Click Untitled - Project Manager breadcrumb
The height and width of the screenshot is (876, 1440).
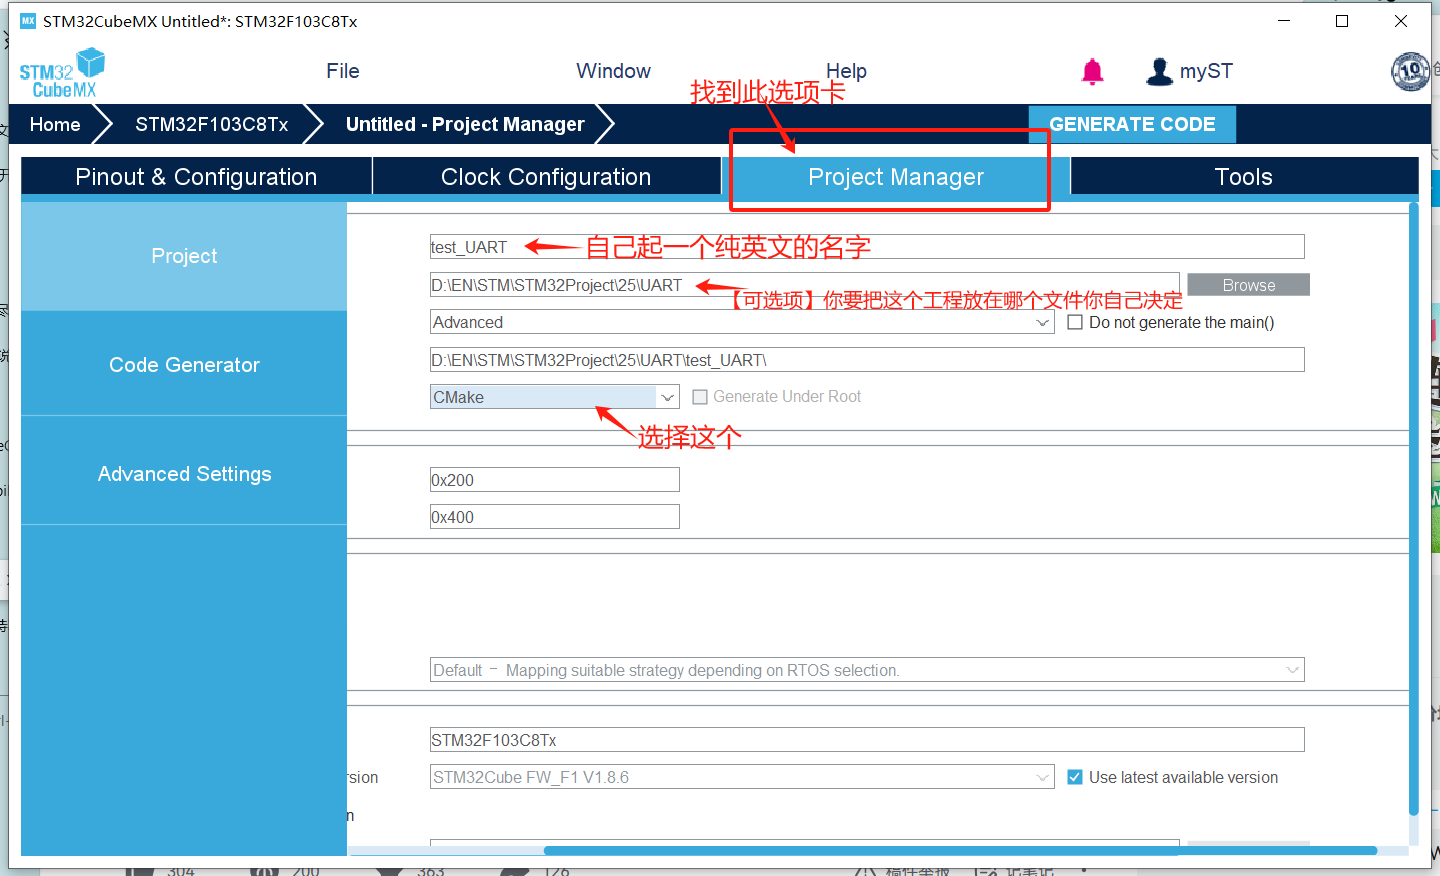click(x=465, y=124)
